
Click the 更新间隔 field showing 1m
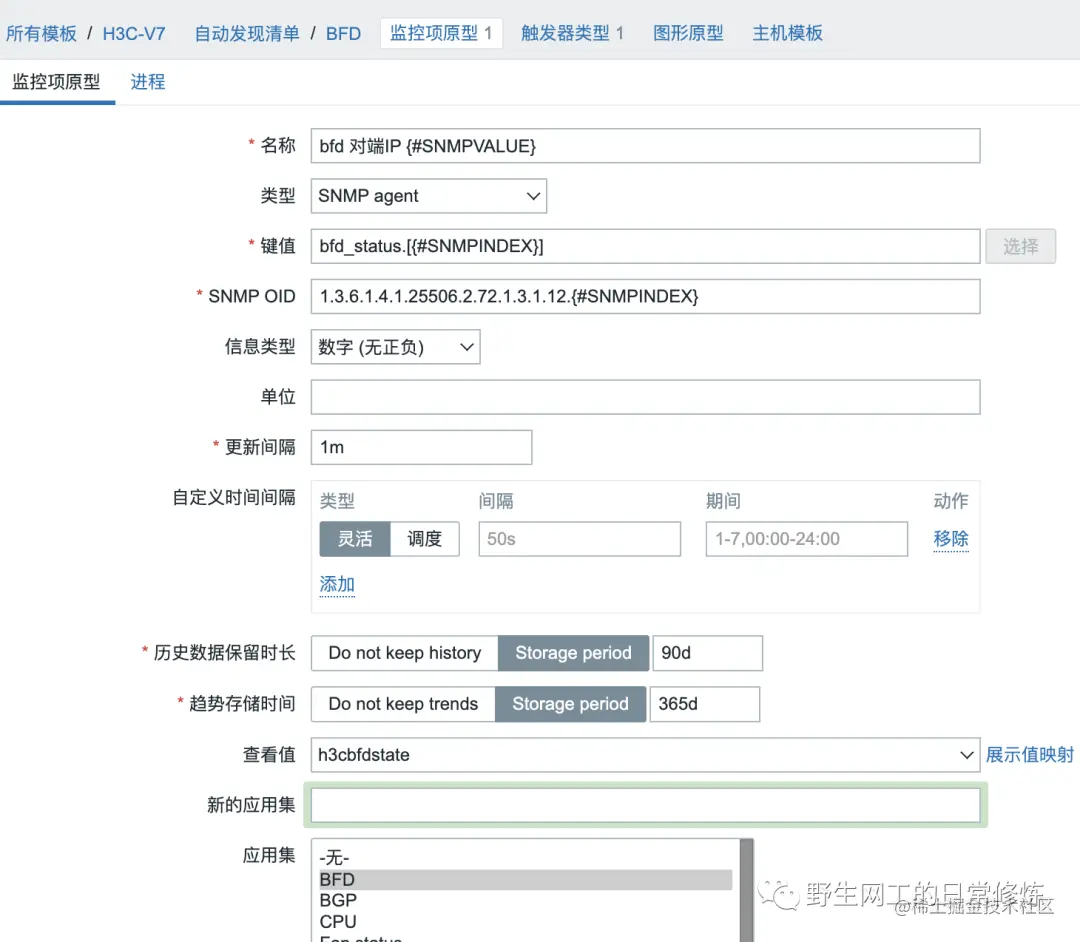[x=422, y=448]
